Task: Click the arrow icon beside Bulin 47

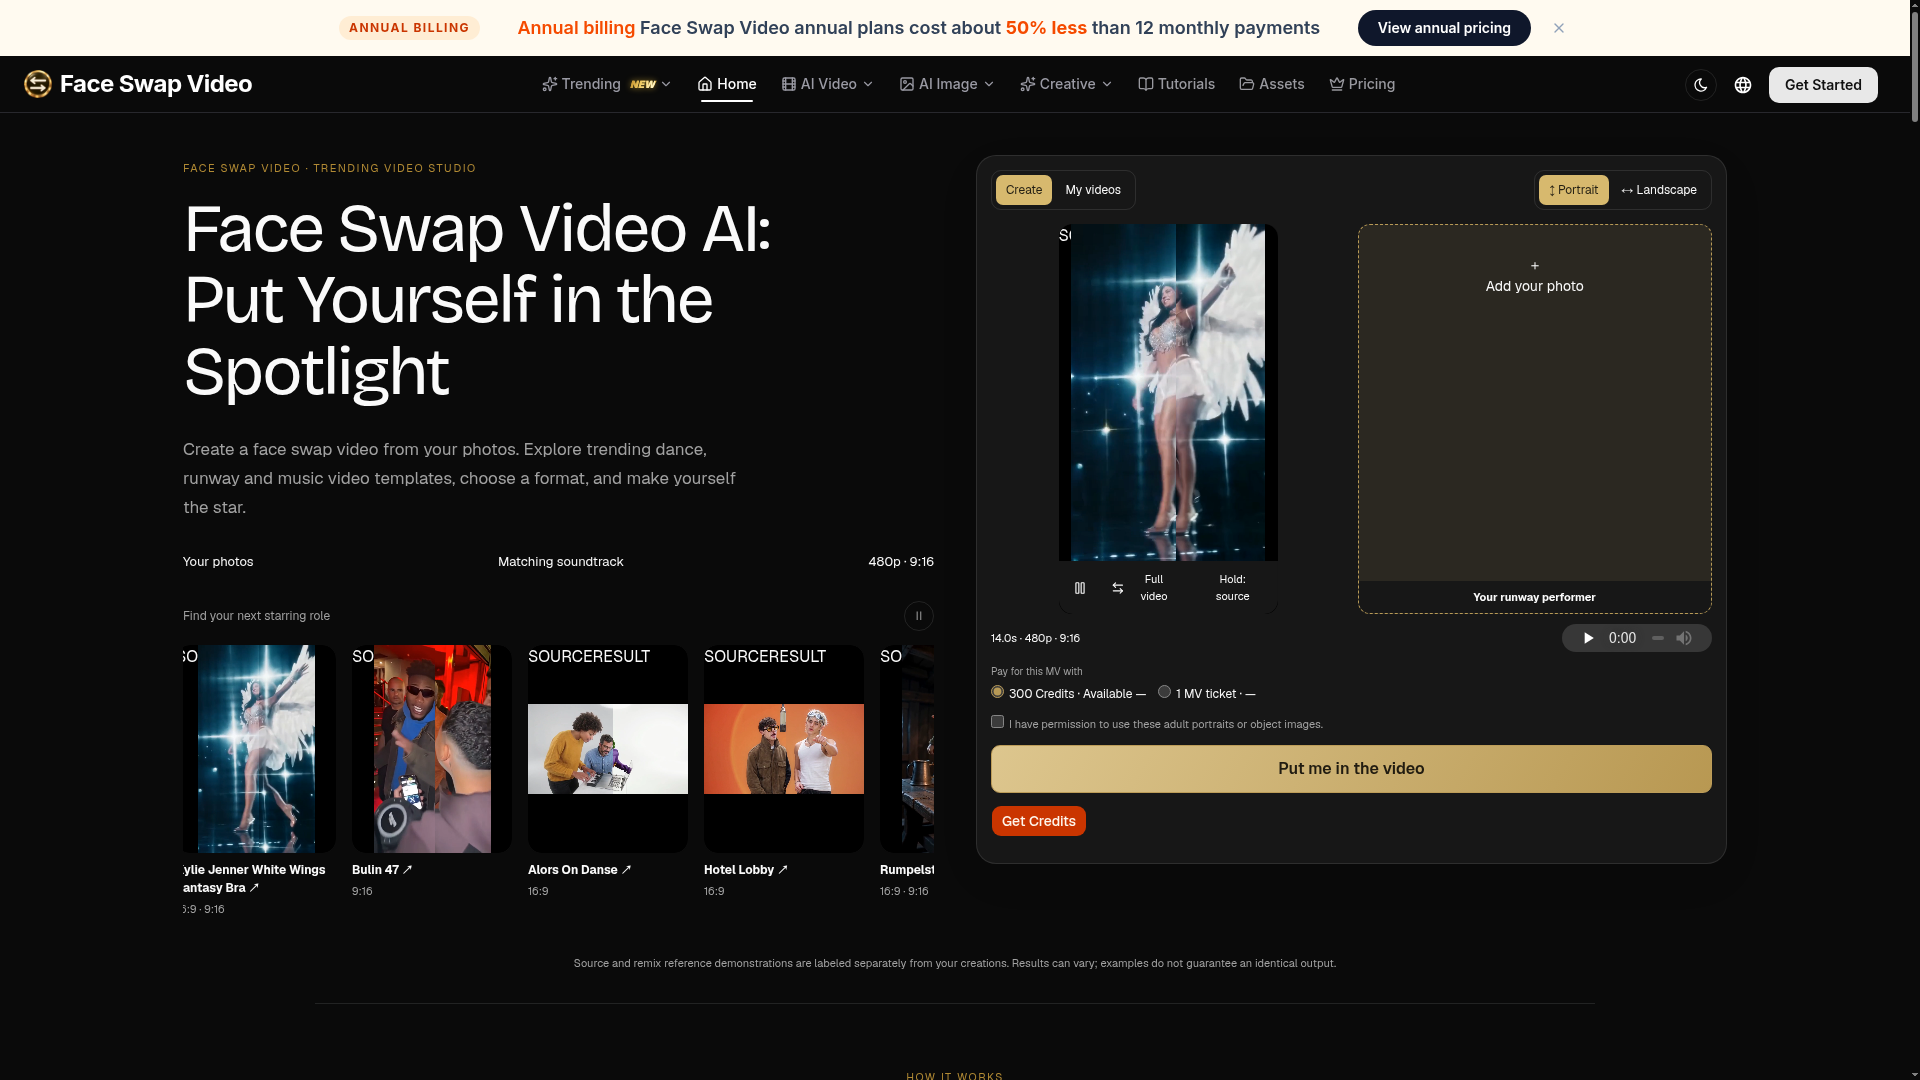Action: point(407,870)
